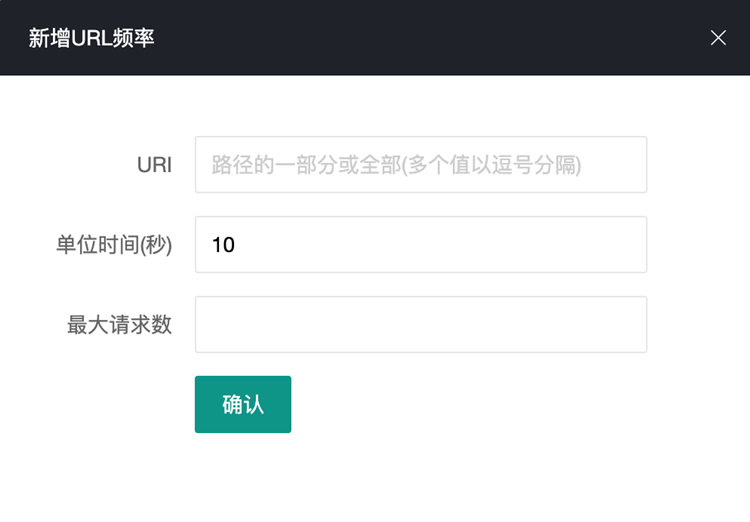Select the field next to the URI label
Screen dimensions: 750x522
click(421, 165)
